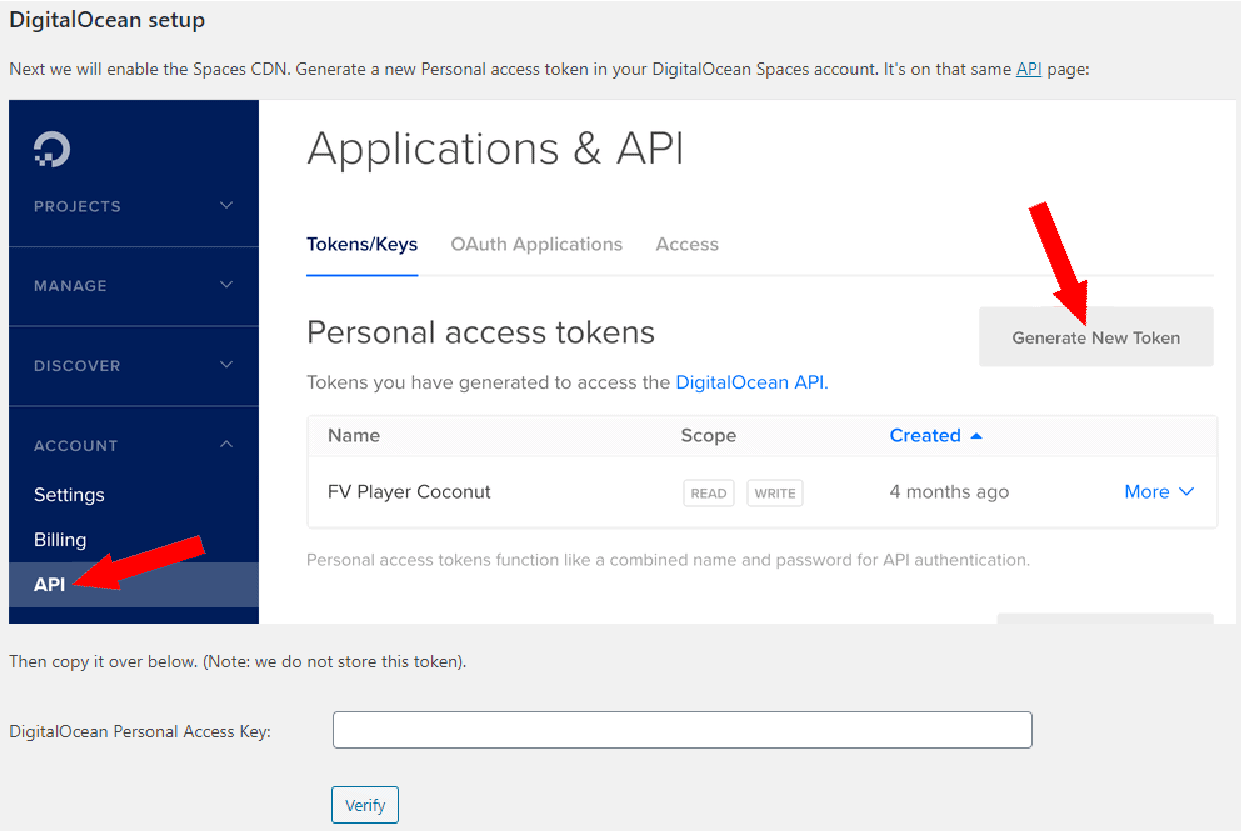Click the '4 months ago' created date
1242x831 pixels.
(x=949, y=492)
